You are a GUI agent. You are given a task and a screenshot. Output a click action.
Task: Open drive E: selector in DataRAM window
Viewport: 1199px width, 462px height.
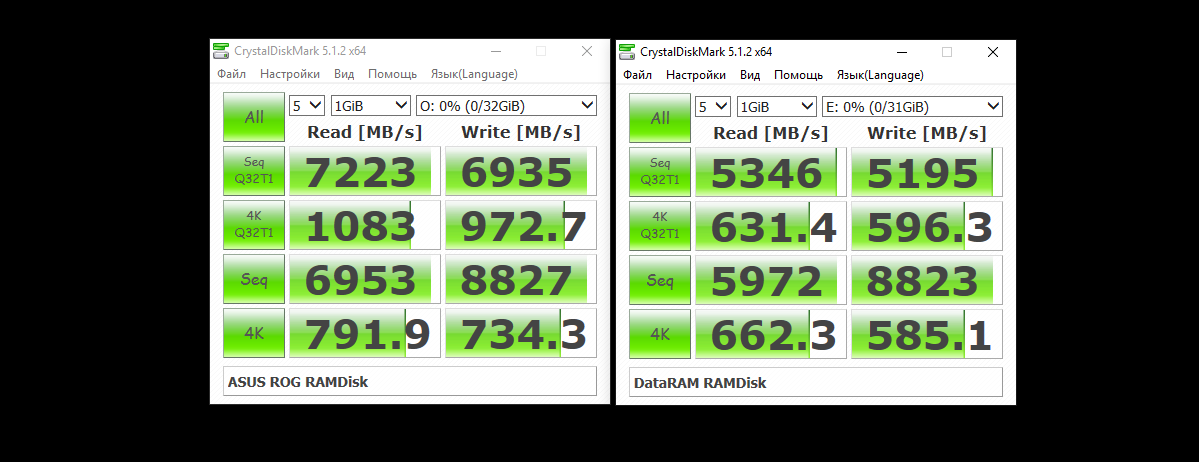click(912, 106)
